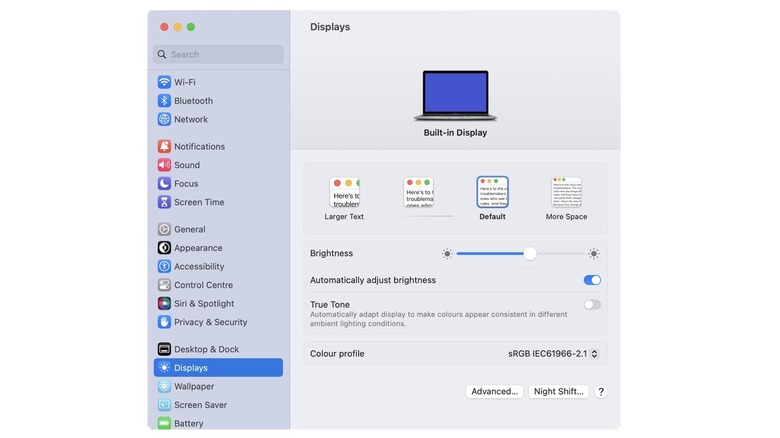Choose the unlabeled second resolution thumbnail

pyautogui.click(x=418, y=192)
